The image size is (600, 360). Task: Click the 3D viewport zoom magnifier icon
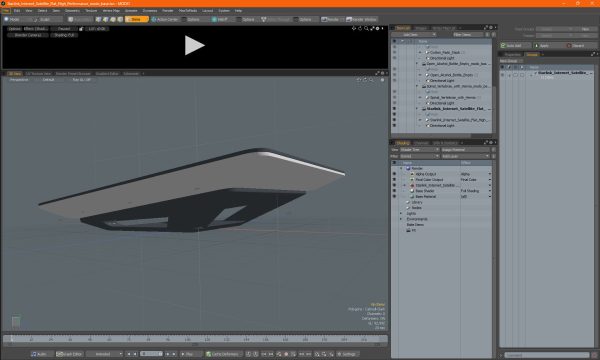point(372,80)
